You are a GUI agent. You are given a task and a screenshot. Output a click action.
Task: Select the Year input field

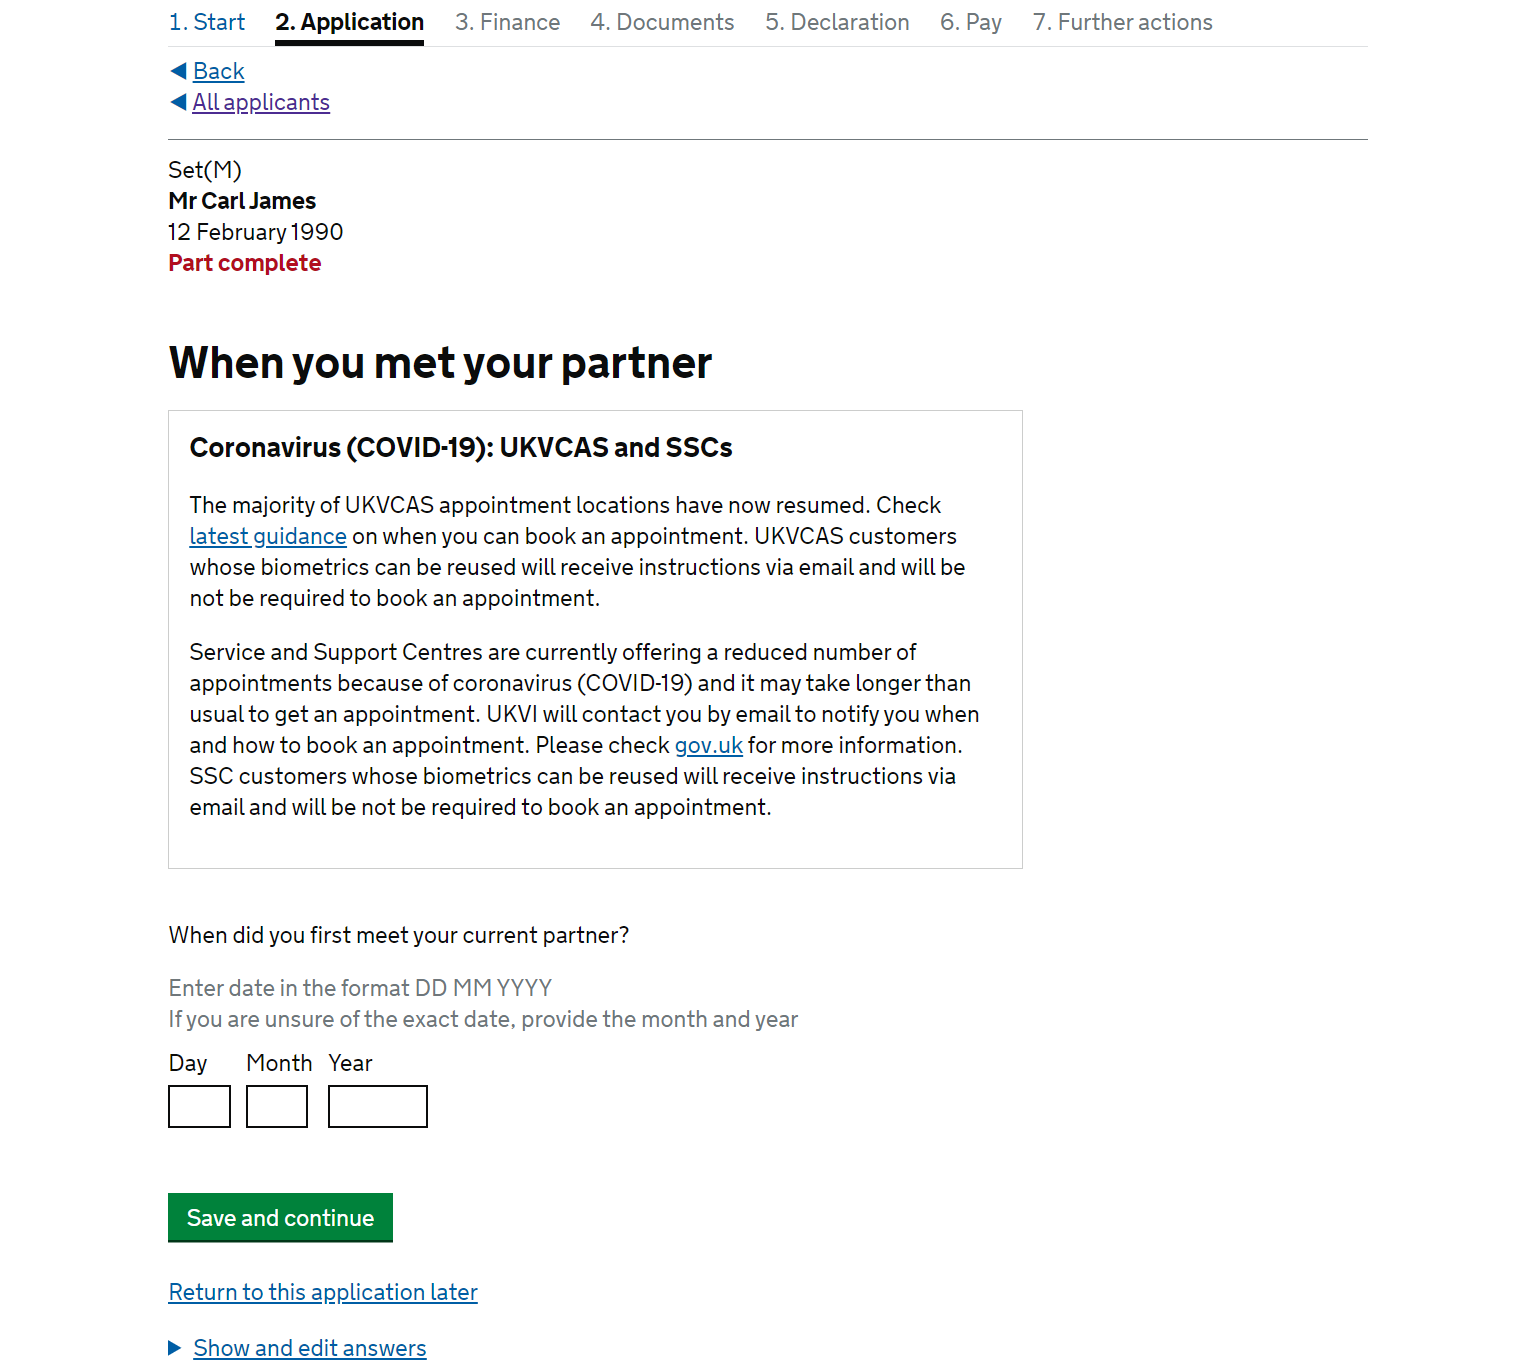pos(378,1106)
